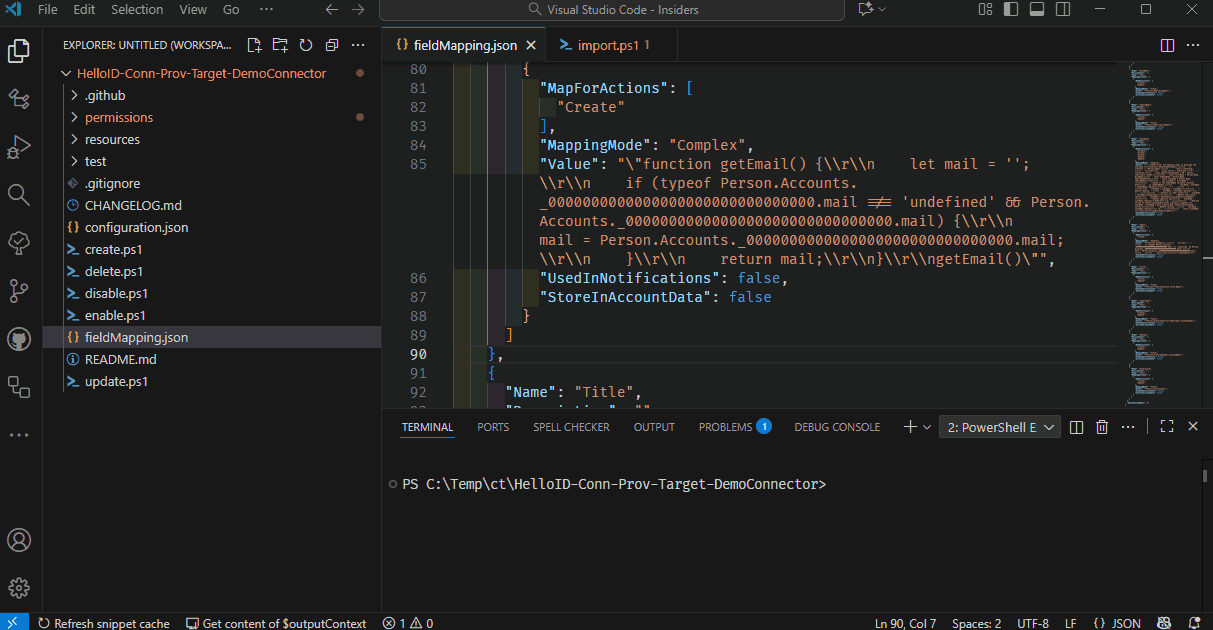Refresh the Explorer file tree

tap(306, 45)
